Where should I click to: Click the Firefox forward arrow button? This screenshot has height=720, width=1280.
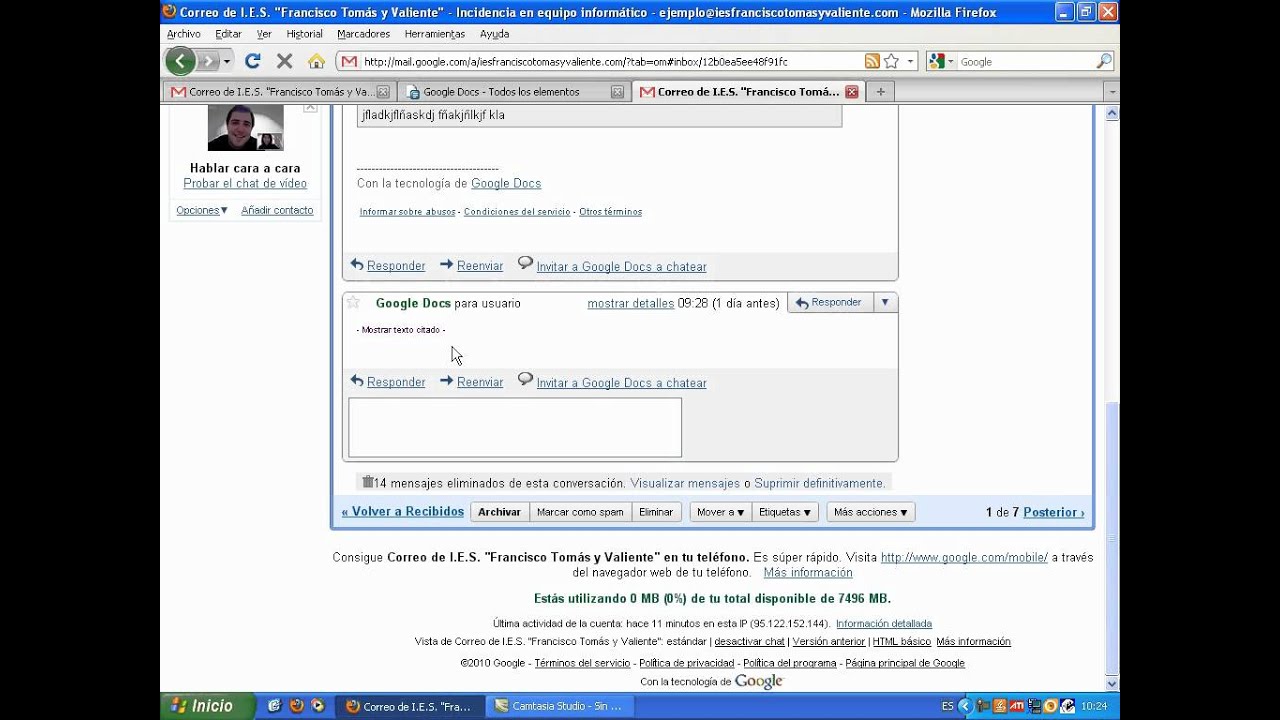tap(207, 61)
